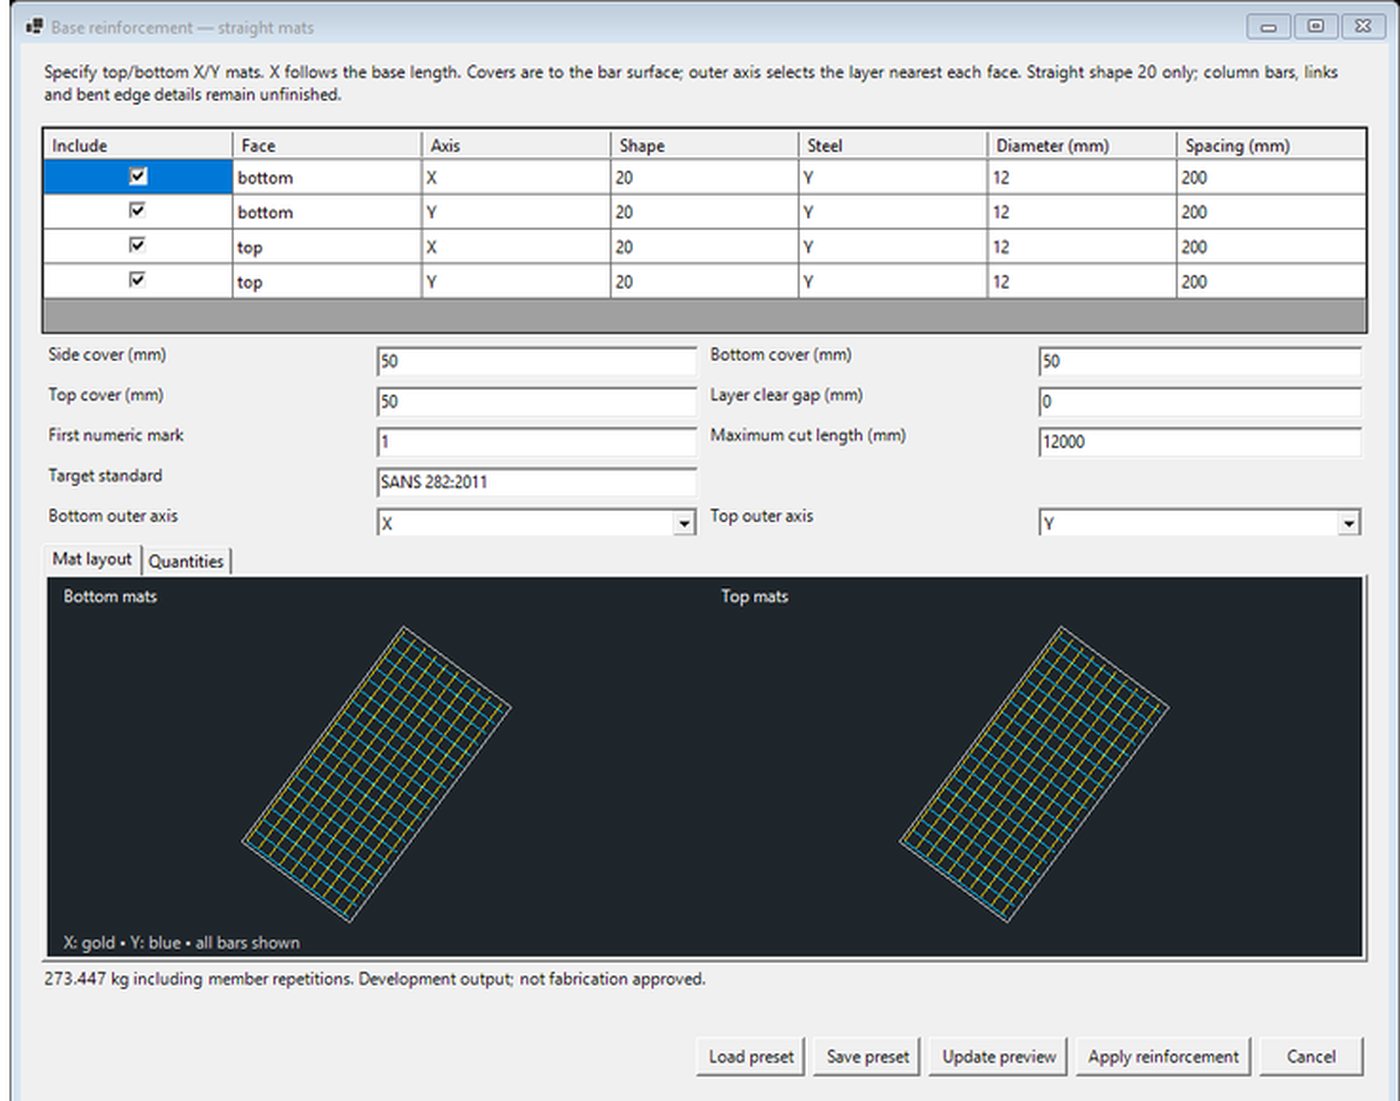Click the Load preset button
The width and height of the screenshot is (1400, 1101).
pos(751,1056)
